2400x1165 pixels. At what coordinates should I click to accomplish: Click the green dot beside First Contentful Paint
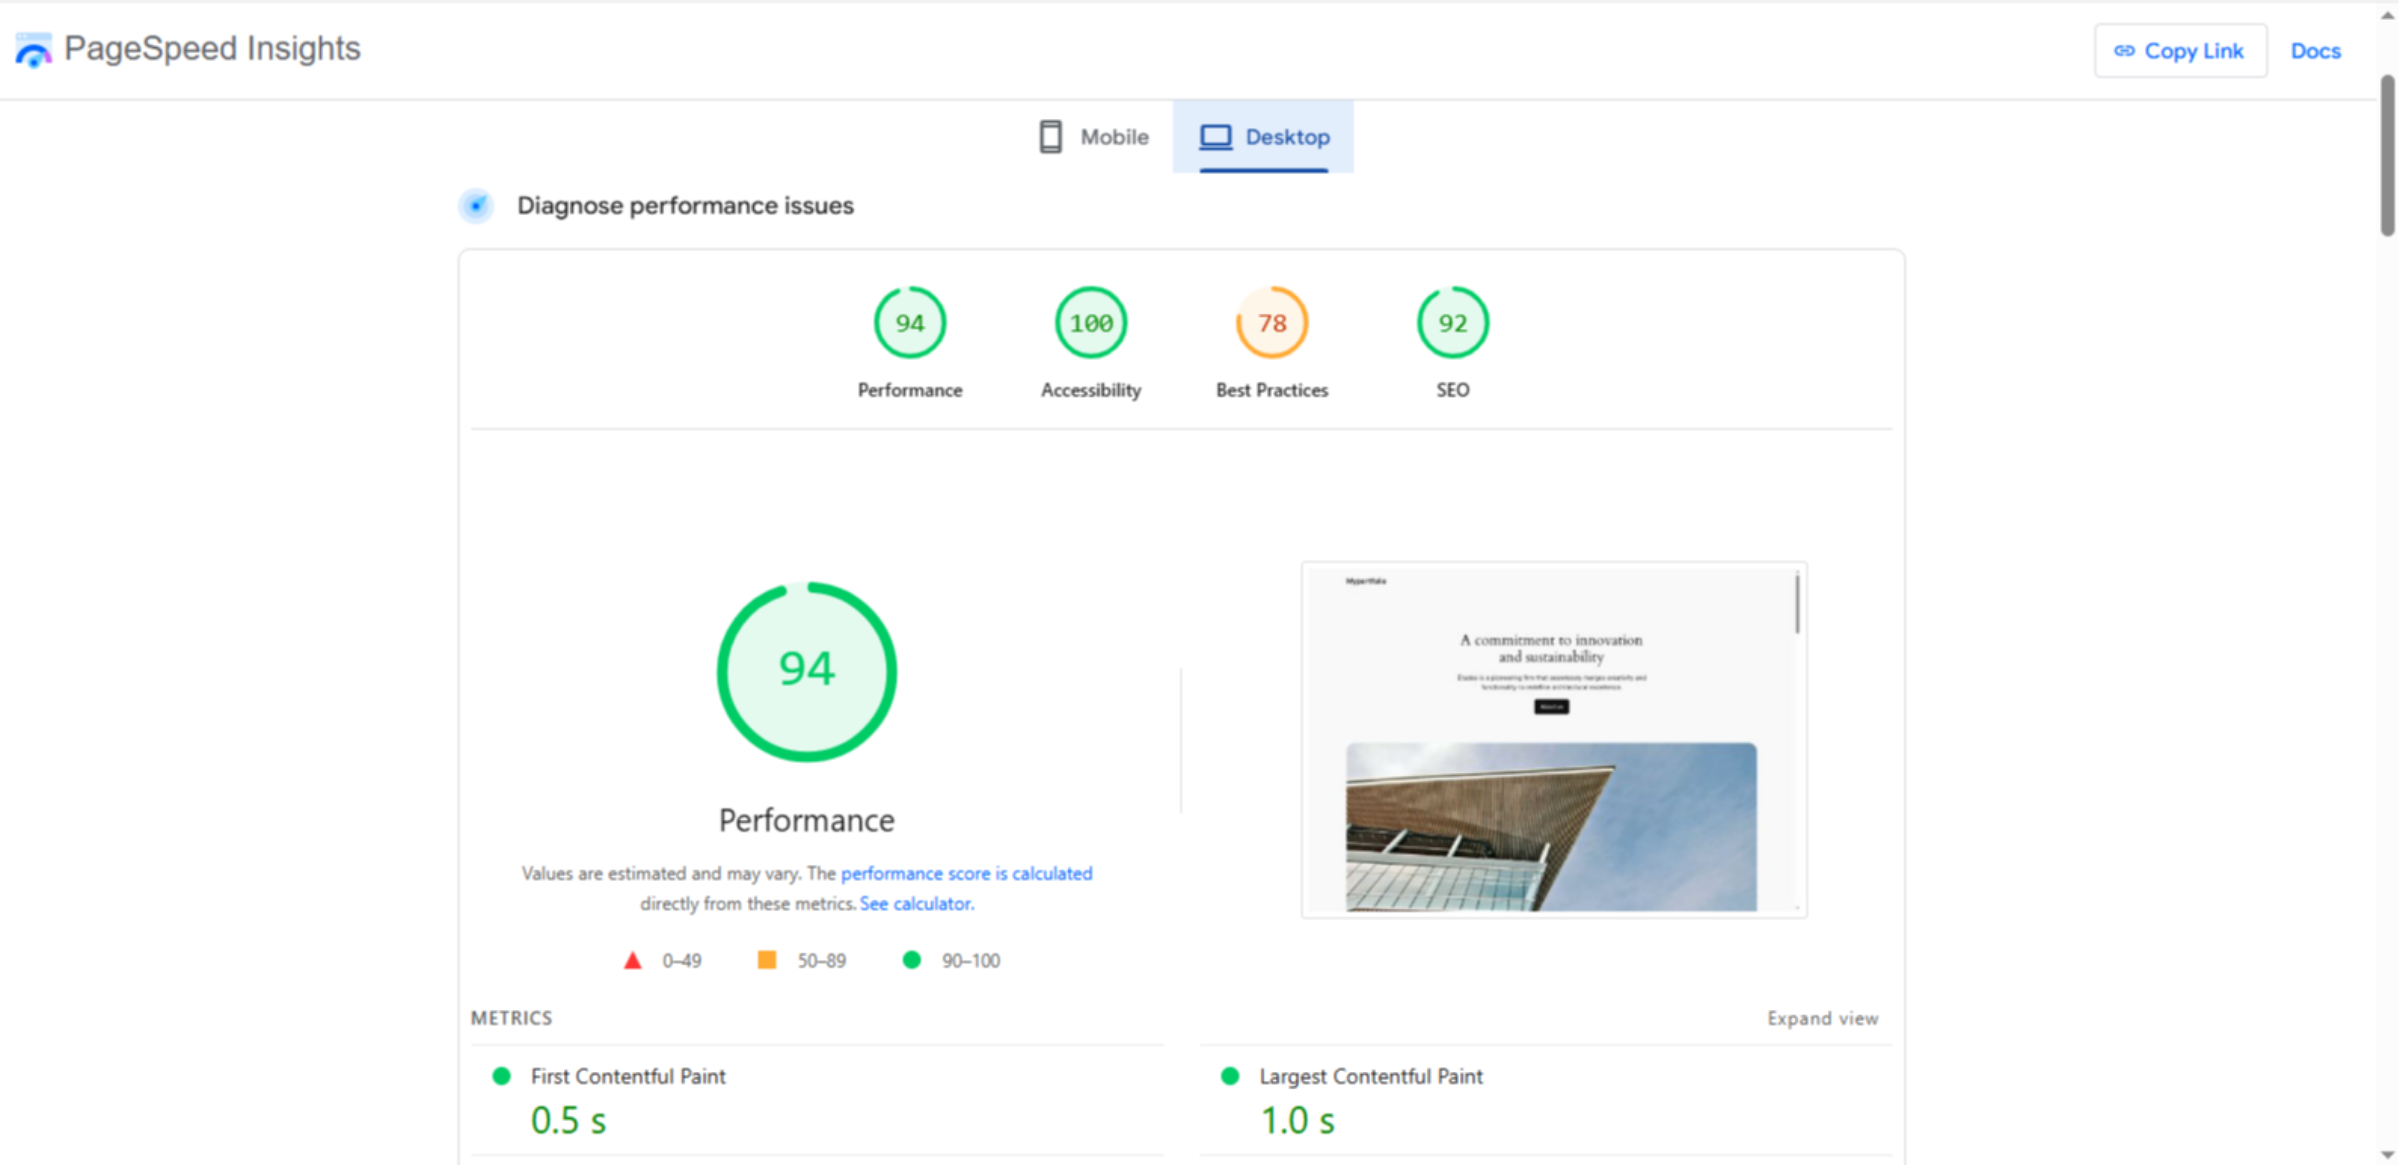[501, 1076]
